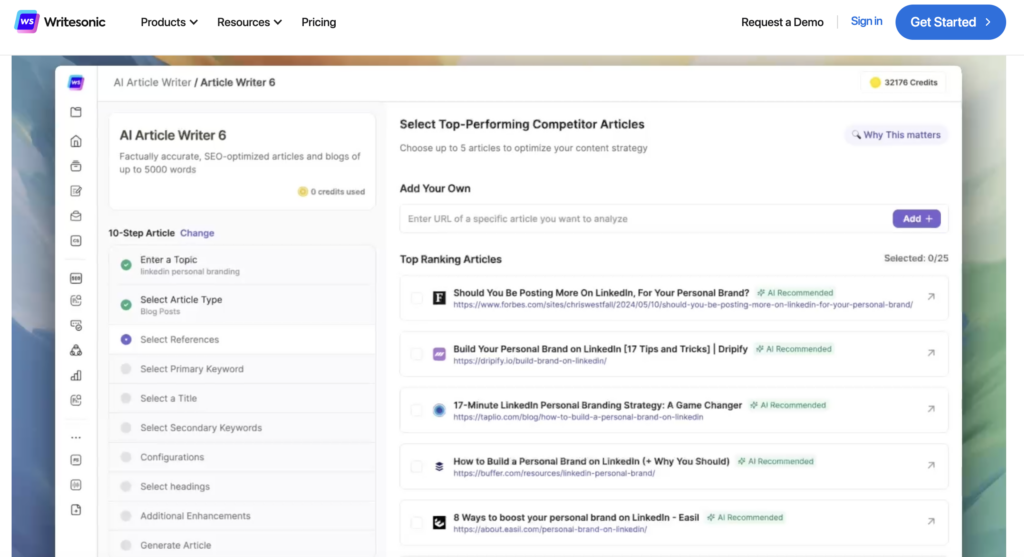The width and height of the screenshot is (1024, 557).
Task: Expand the Resources dropdown menu
Action: [249, 22]
